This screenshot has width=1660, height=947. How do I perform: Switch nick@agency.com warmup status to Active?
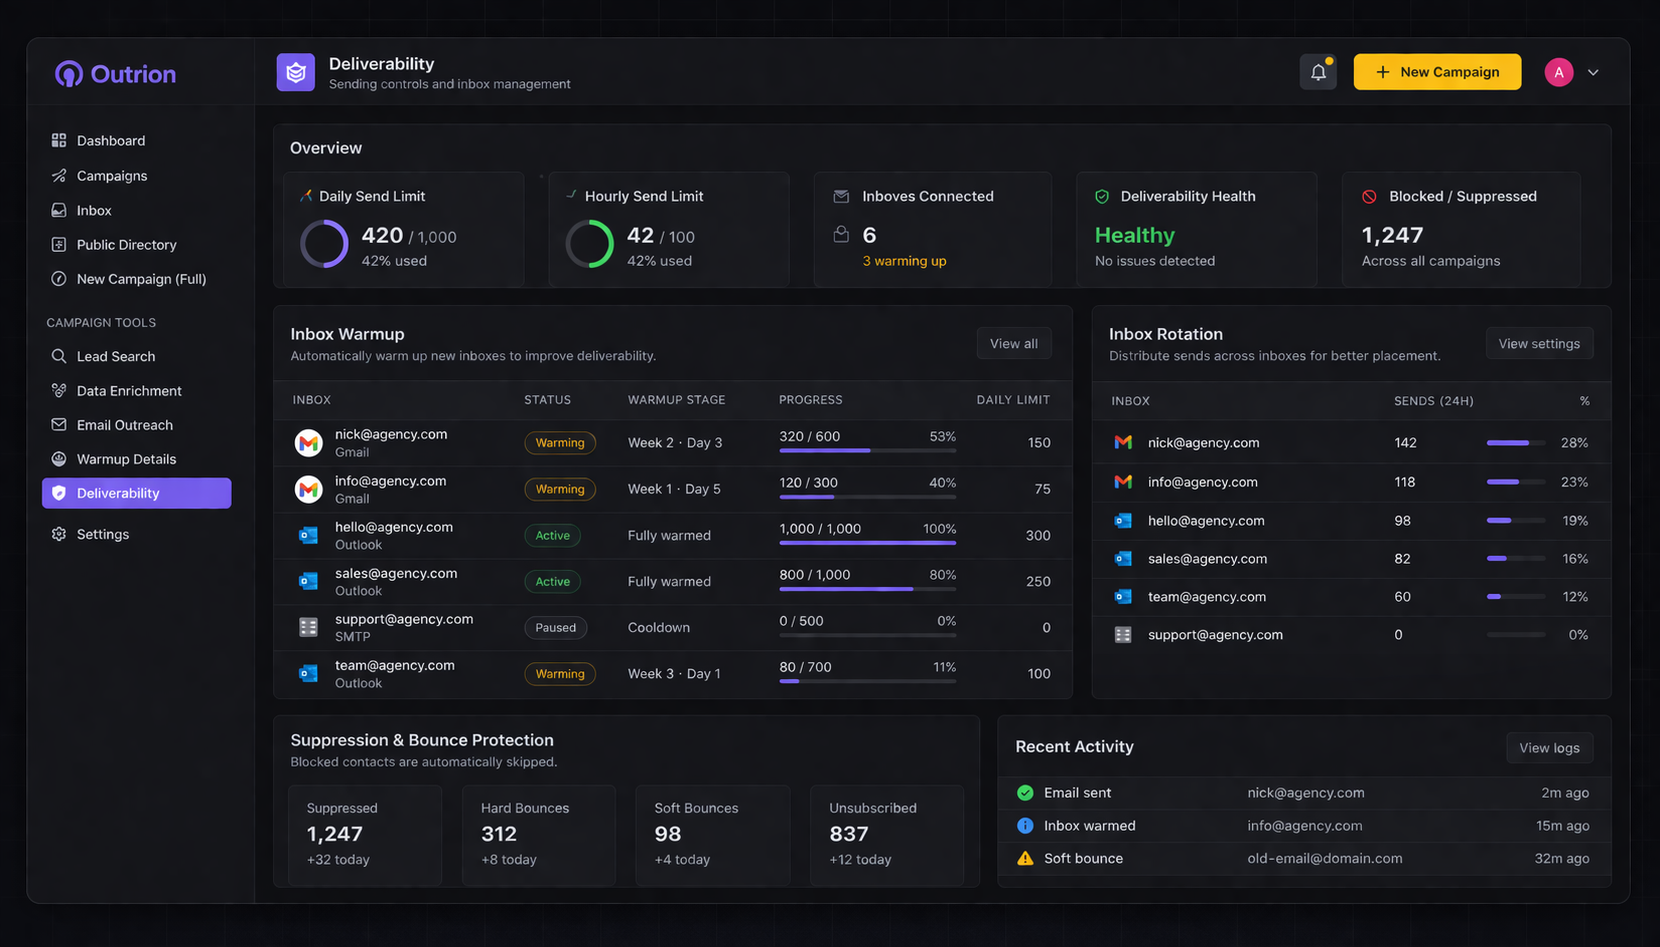click(x=560, y=442)
